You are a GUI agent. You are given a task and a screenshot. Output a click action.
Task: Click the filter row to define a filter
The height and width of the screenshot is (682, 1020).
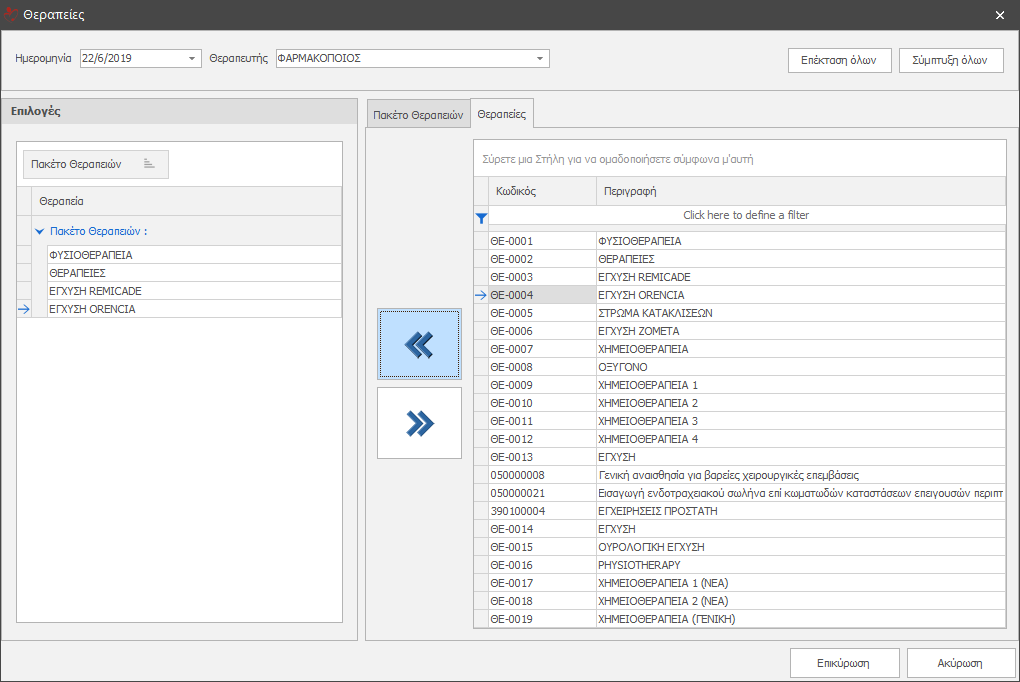(745, 215)
